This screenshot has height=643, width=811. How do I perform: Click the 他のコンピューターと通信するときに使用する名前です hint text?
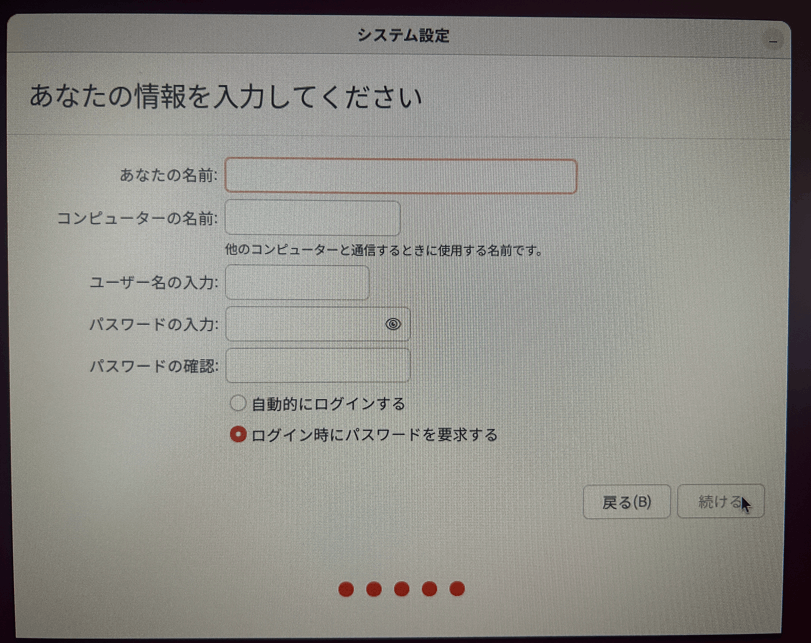coord(384,251)
